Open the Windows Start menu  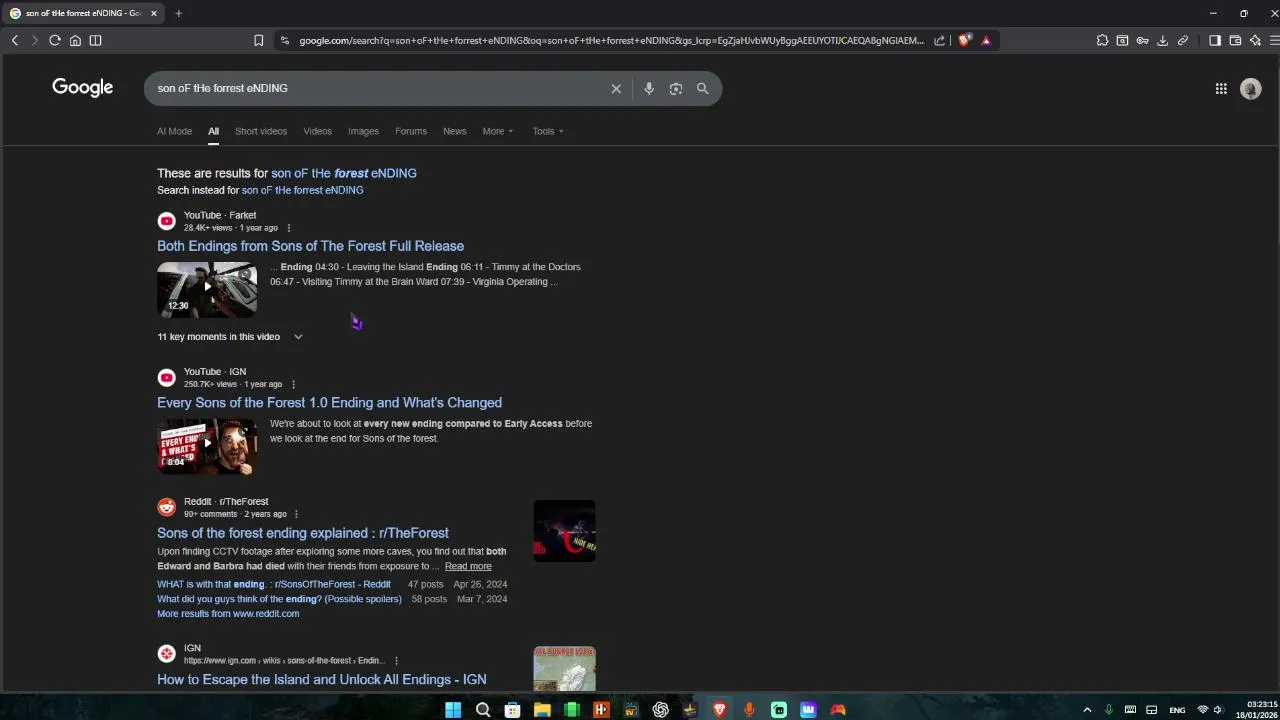coord(453,710)
